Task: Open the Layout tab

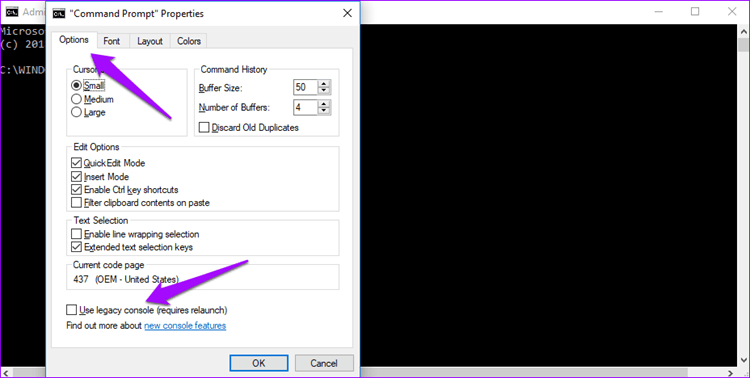Action: (150, 41)
